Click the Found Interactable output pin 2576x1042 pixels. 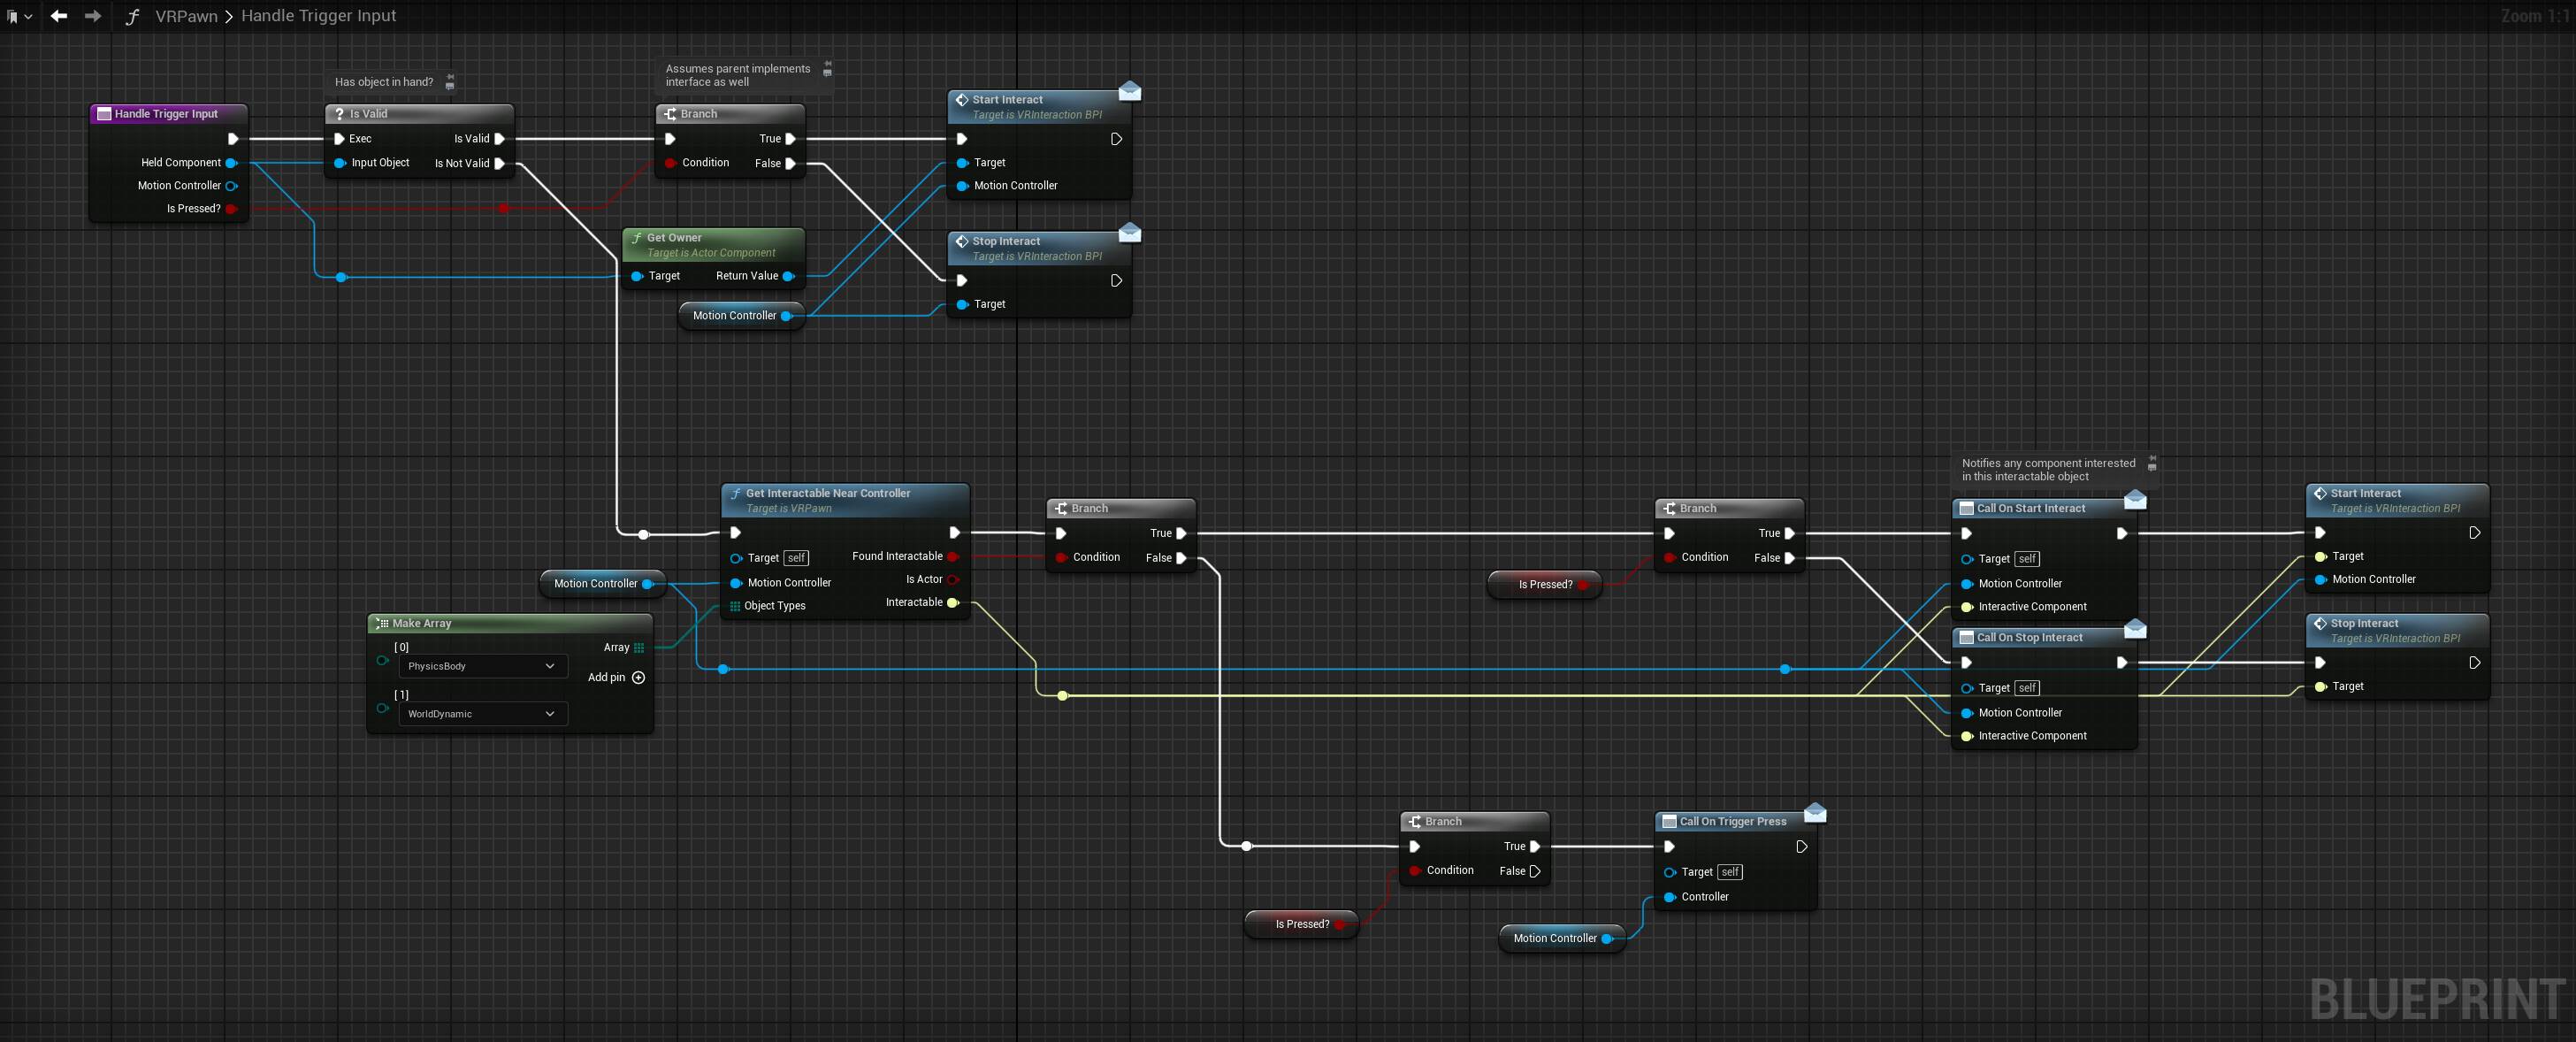pyautogui.click(x=953, y=557)
